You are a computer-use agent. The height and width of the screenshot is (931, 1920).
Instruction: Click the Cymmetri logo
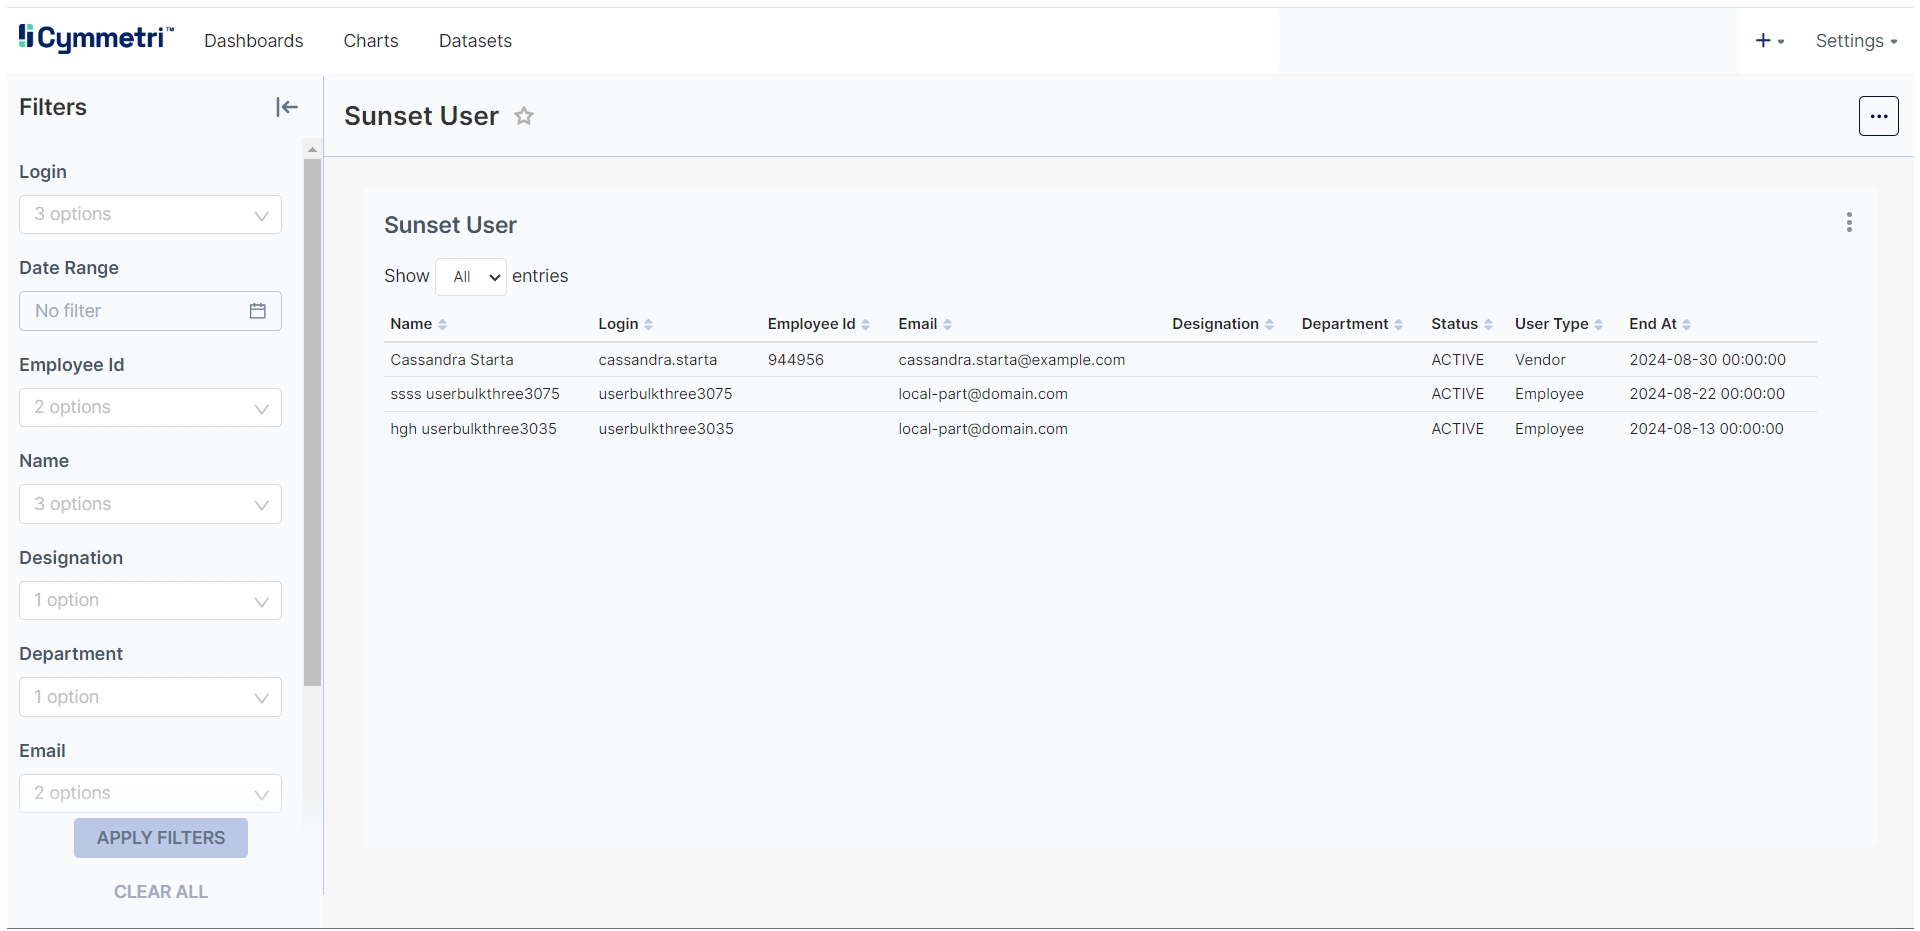pos(96,39)
